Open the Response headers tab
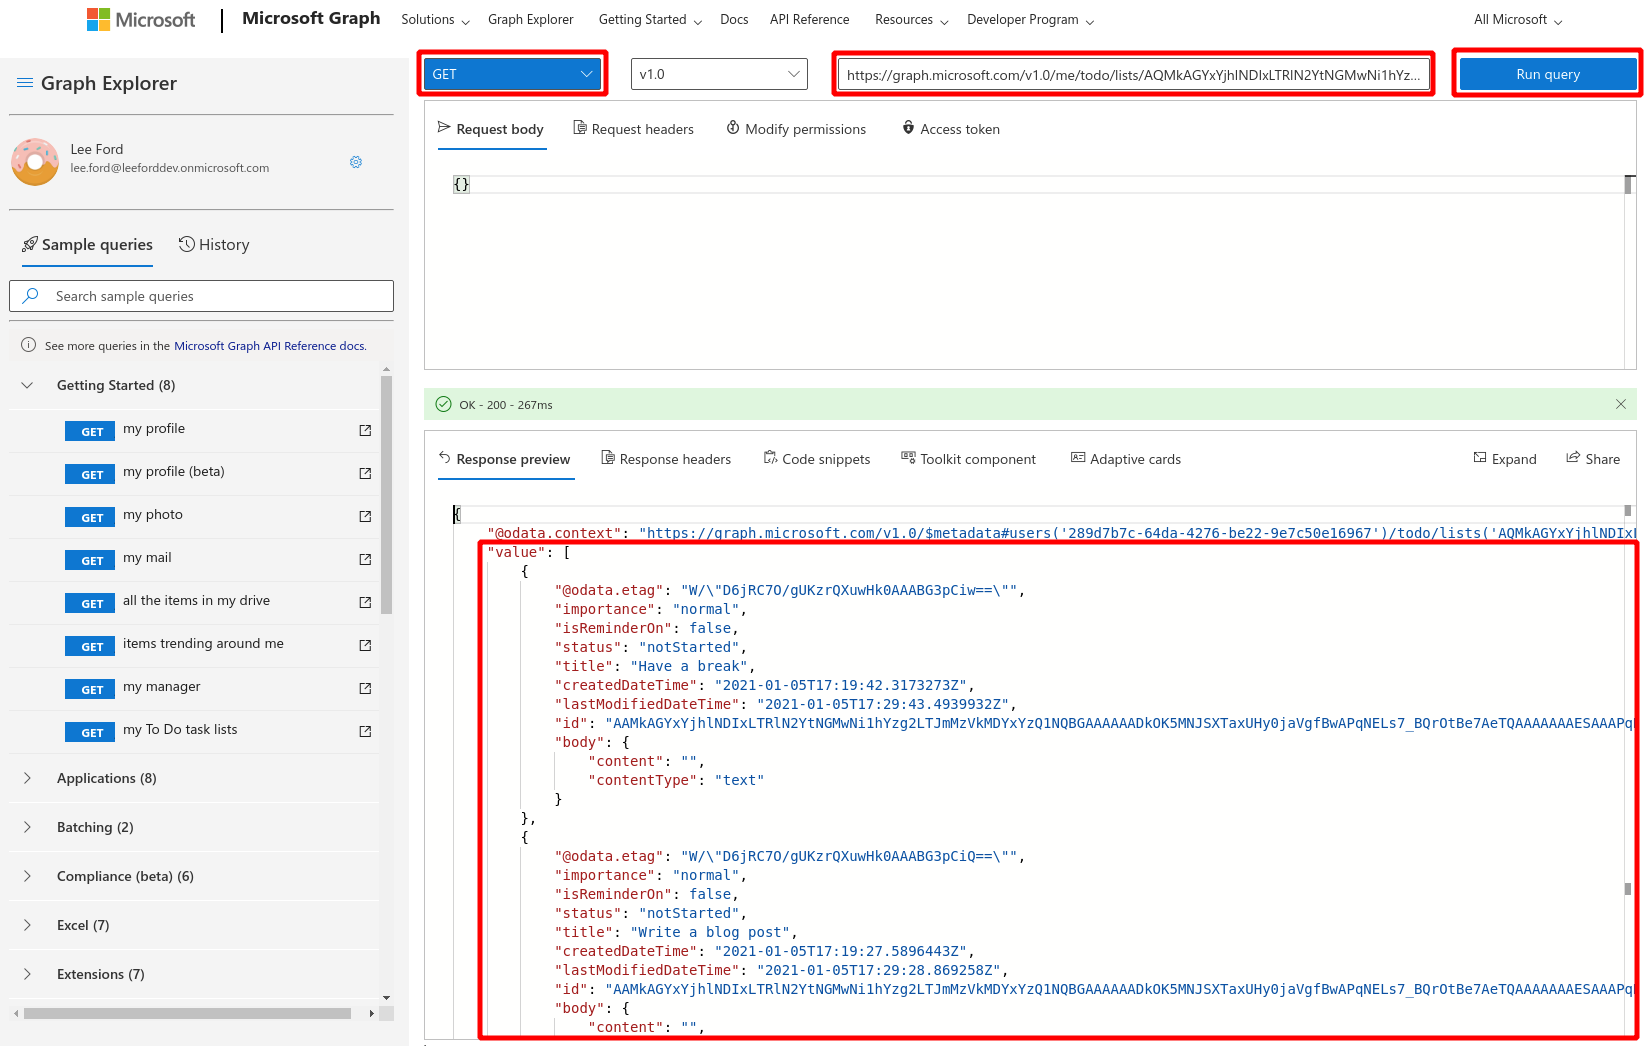Image resolution: width=1646 pixels, height=1046 pixels. [666, 459]
